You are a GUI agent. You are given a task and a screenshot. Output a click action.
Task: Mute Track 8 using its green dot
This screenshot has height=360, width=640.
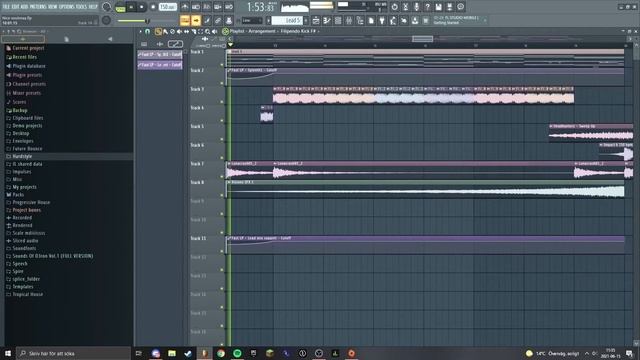[222, 195]
